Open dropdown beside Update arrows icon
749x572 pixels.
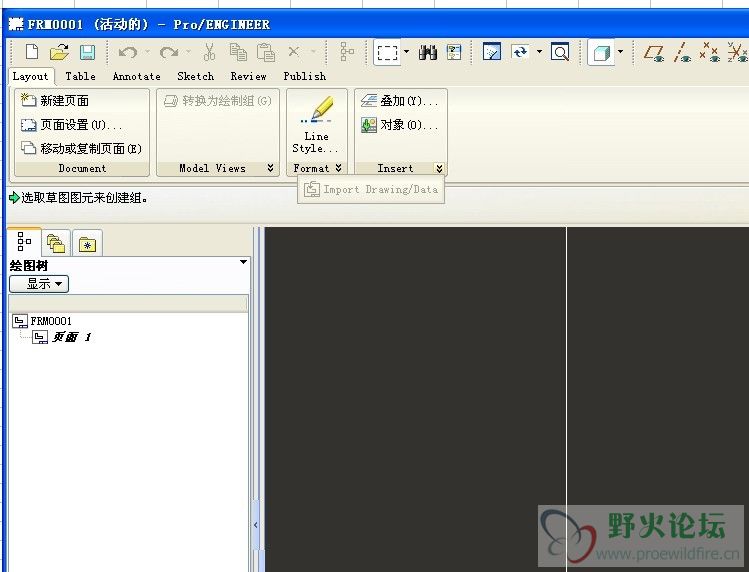(x=539, y=51)
